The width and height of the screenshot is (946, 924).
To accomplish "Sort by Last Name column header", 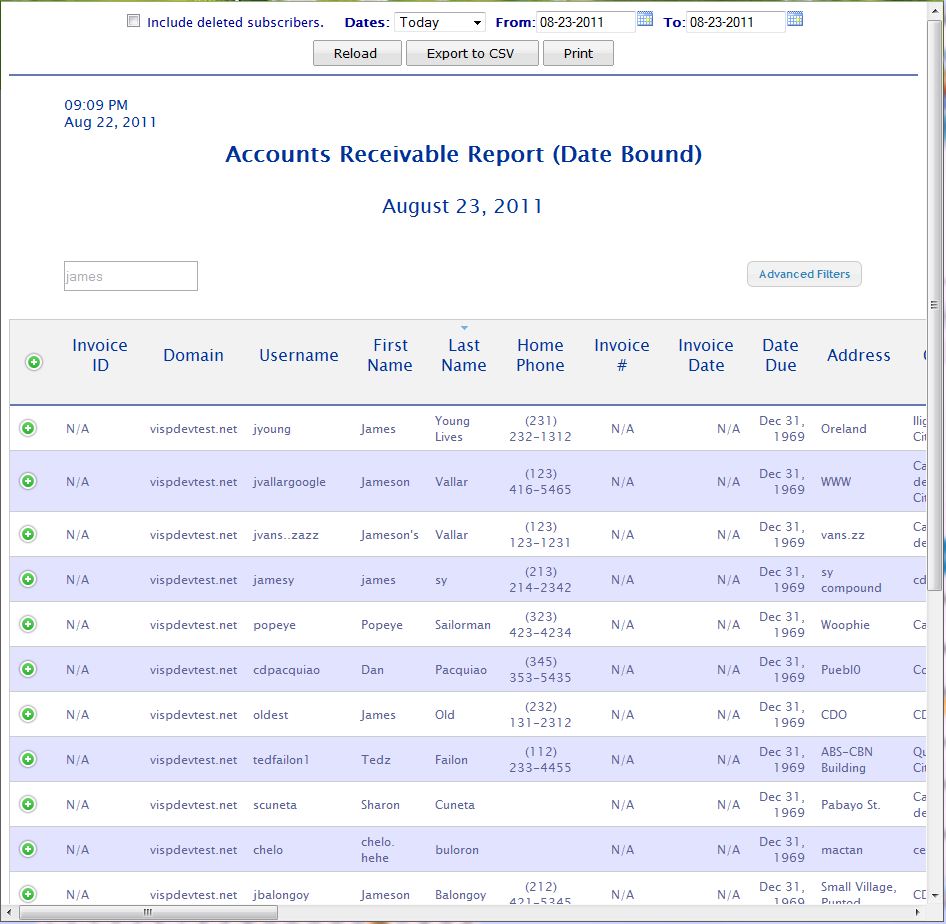I will pyautogui.click(x=463, y=355).
